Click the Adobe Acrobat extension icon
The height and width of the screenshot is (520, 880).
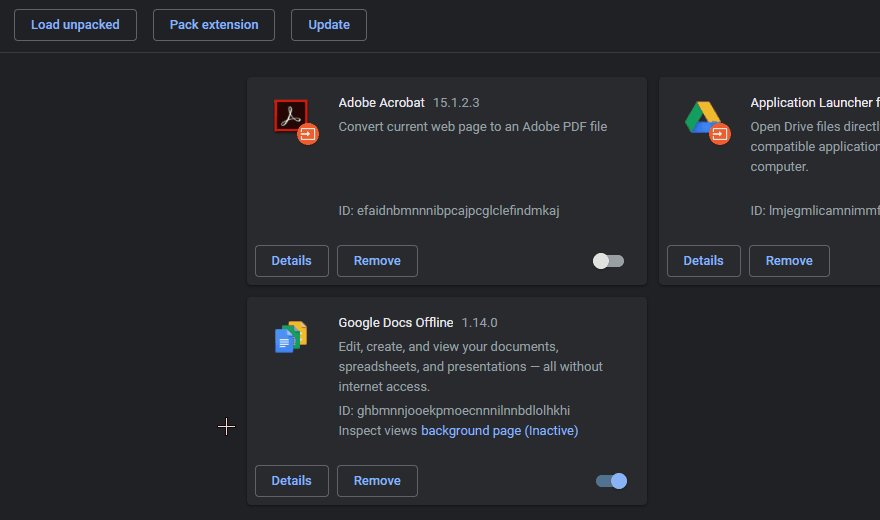[x=290, y=116]
